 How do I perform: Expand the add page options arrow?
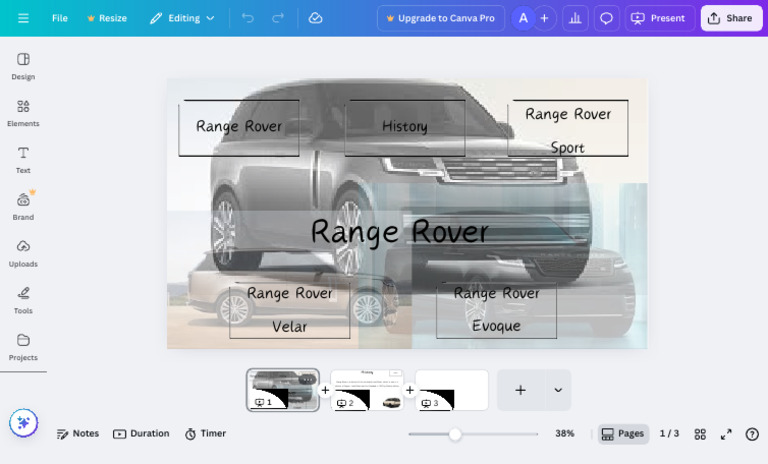558,390
